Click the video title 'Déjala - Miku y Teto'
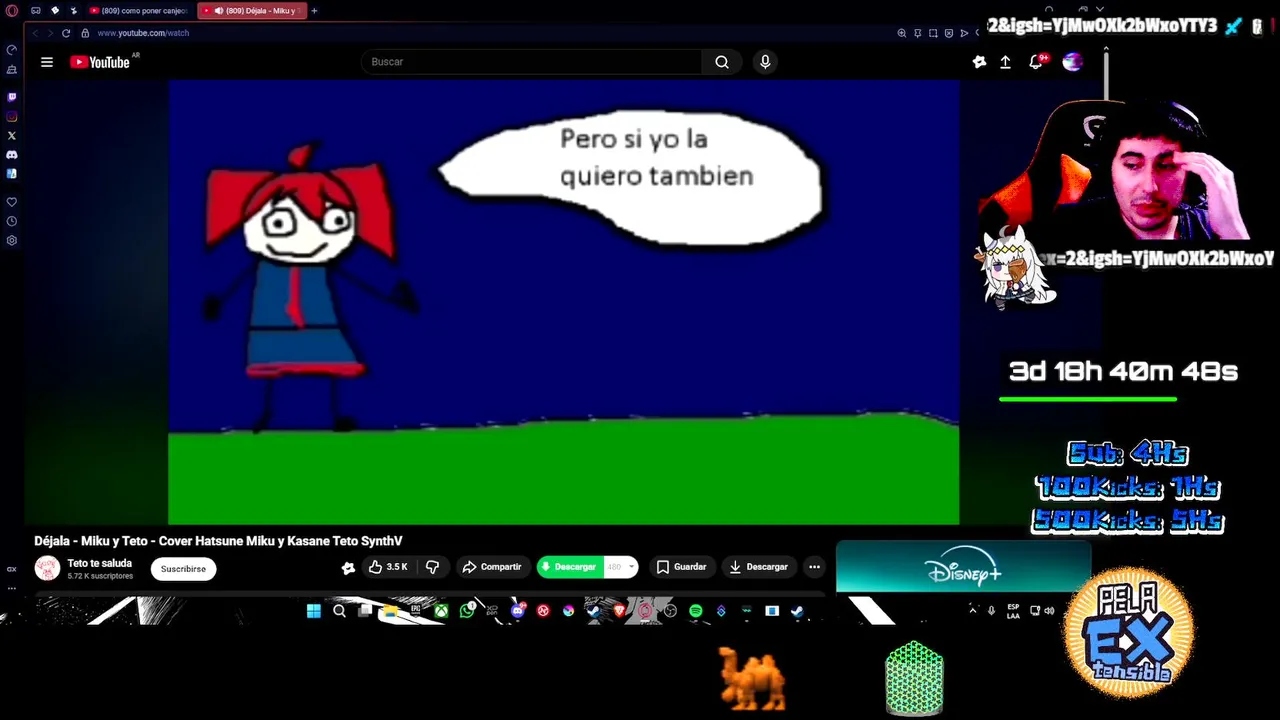1280x720 pixels. click(218, 541)
